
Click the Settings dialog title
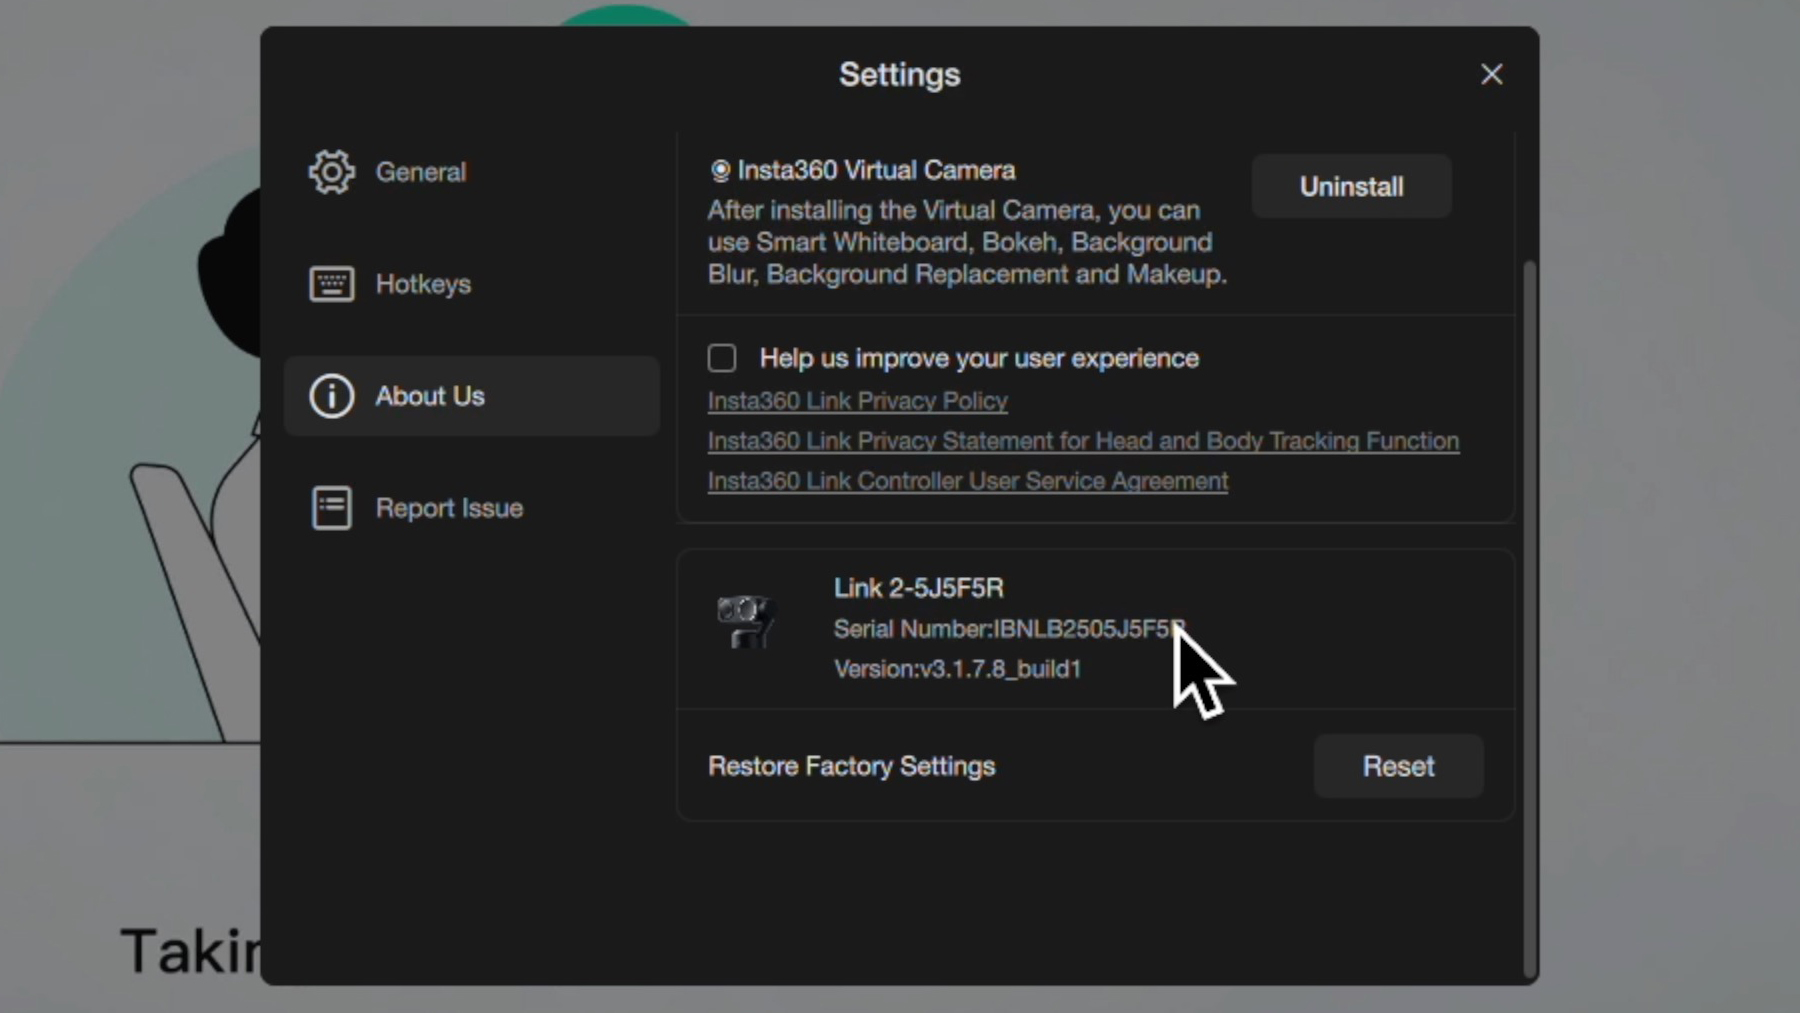click(900, 74)
